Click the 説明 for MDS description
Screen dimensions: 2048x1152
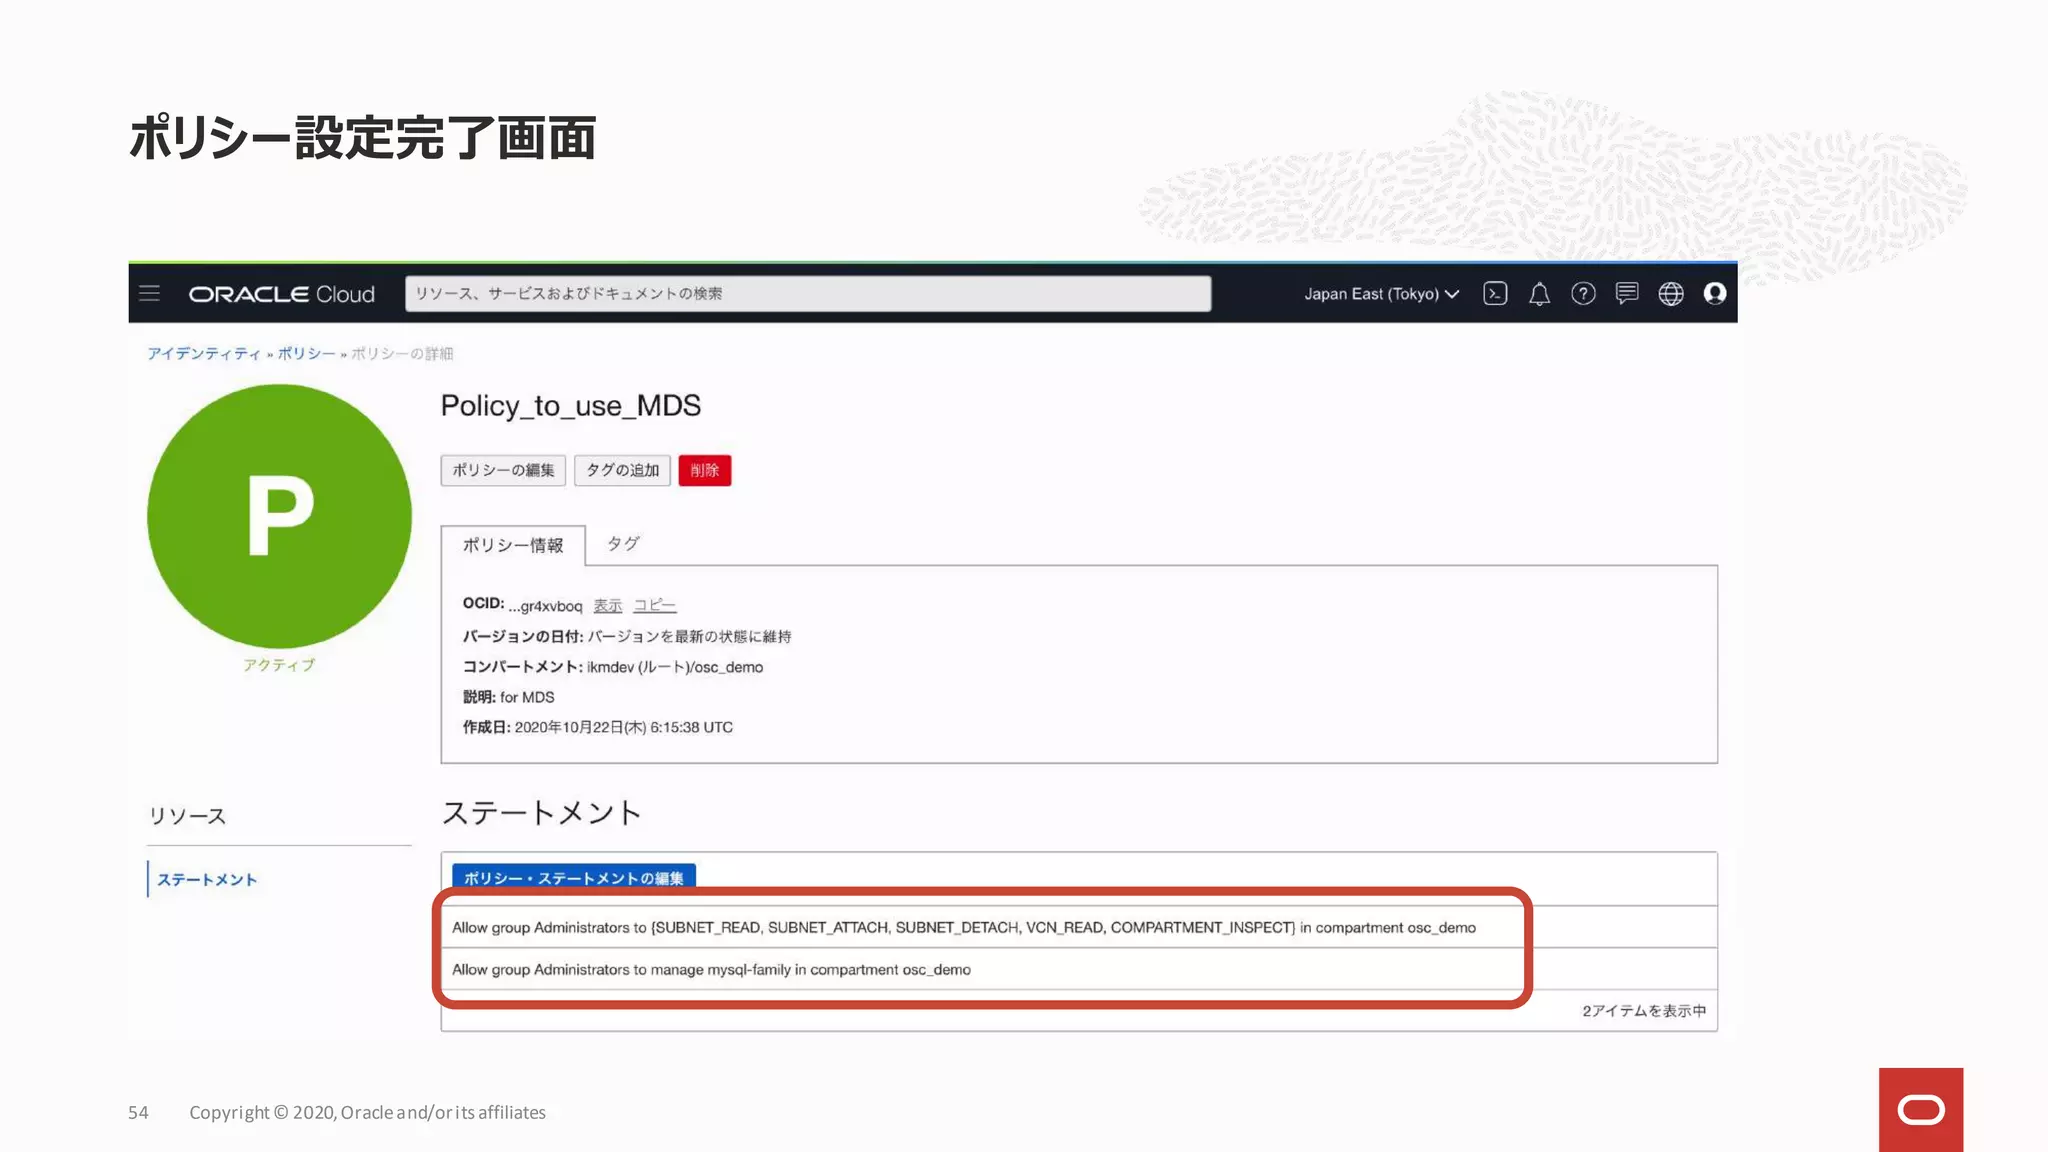click(527, 697)
